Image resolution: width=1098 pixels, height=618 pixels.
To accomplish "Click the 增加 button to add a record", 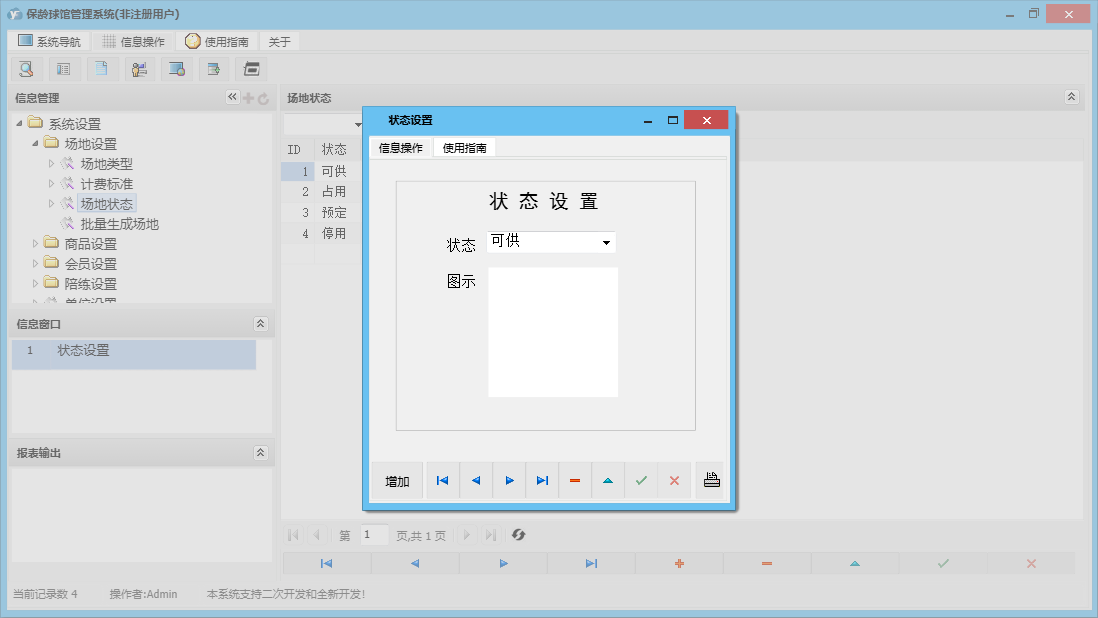I will tap(396, 480).
